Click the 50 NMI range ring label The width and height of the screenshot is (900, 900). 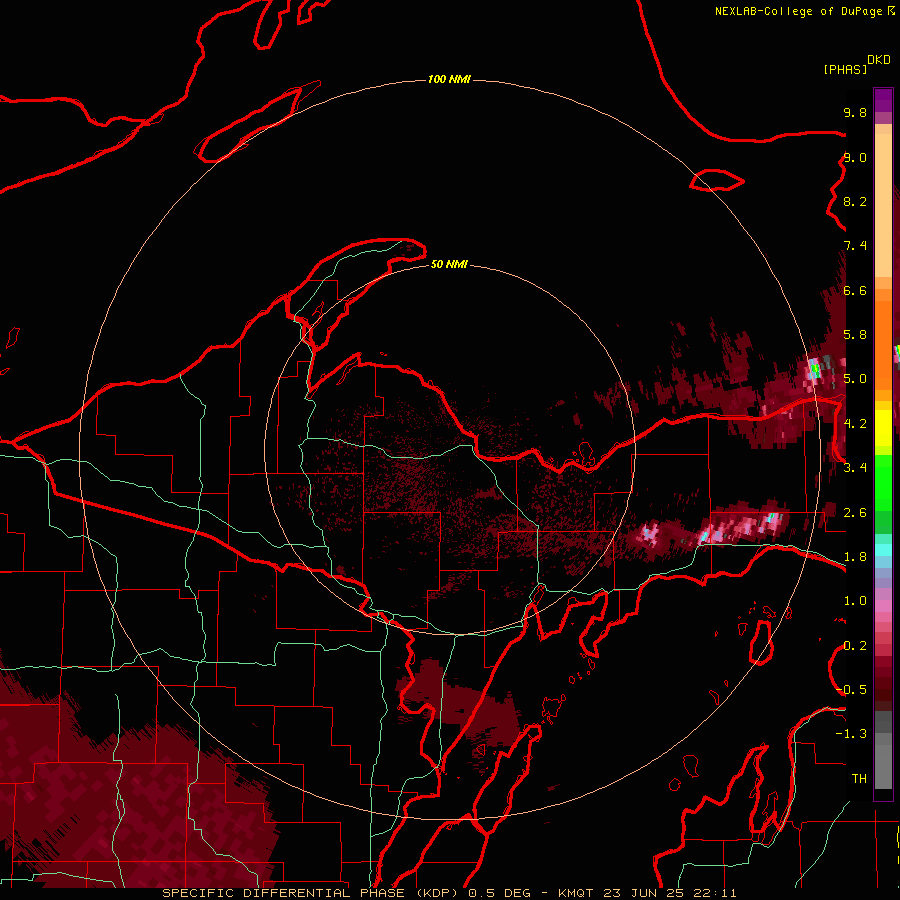(449, 264)
